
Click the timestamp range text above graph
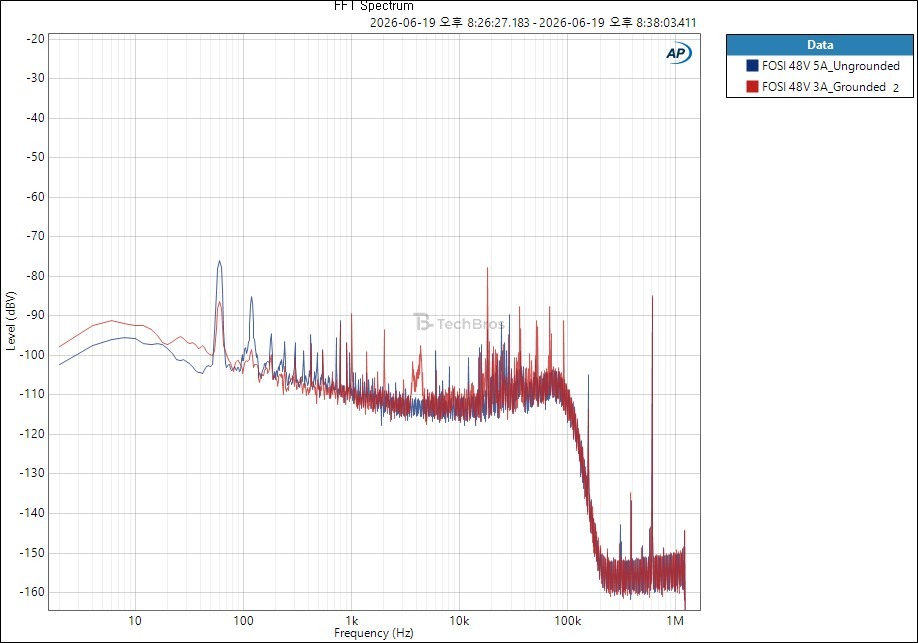point(533,23)
